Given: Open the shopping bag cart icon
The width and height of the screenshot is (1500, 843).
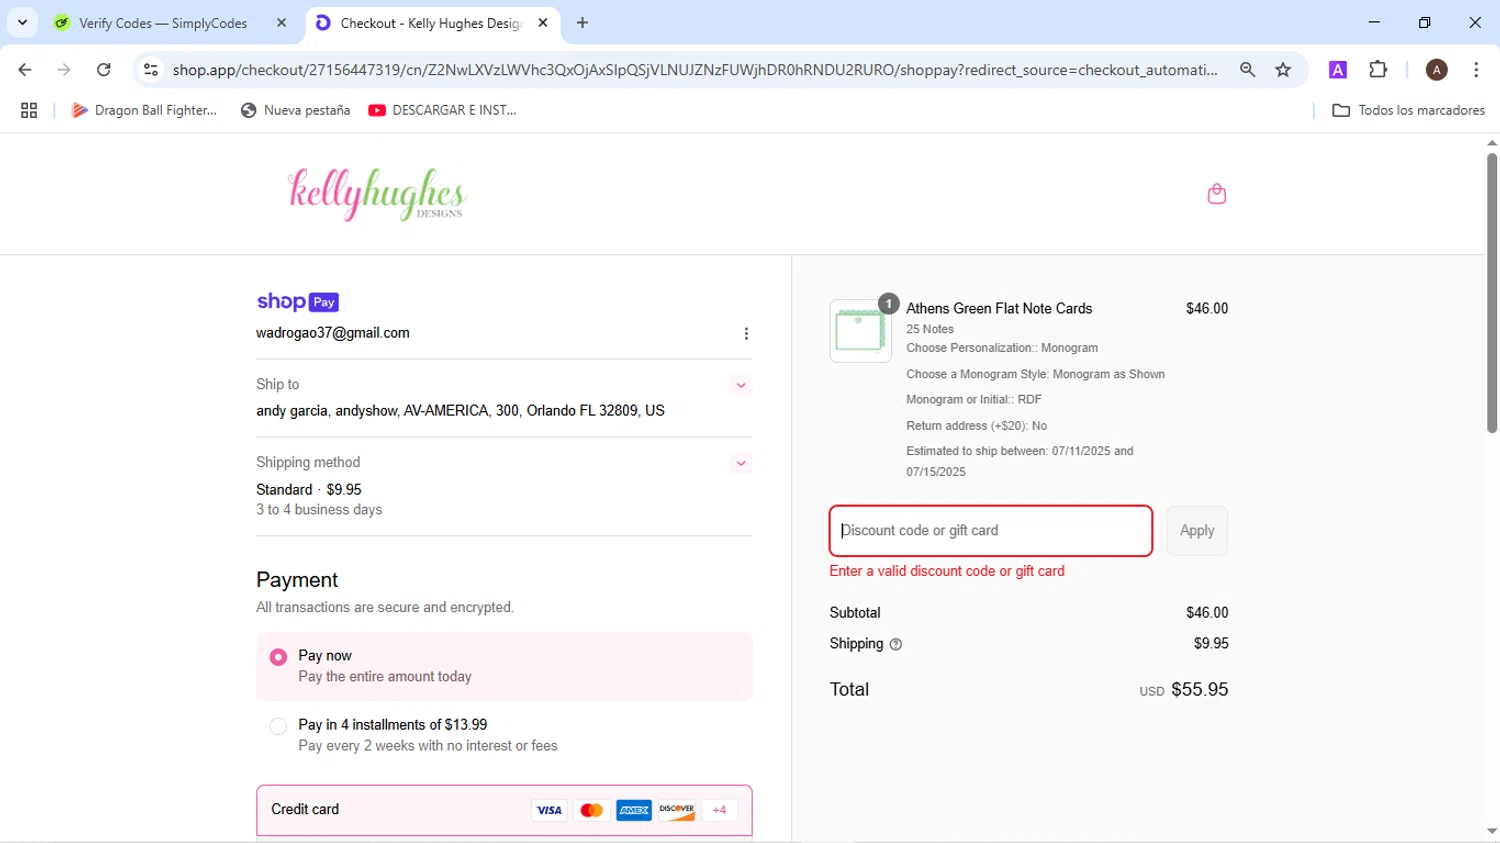Looking at the screenshot, I should 1216,194.
